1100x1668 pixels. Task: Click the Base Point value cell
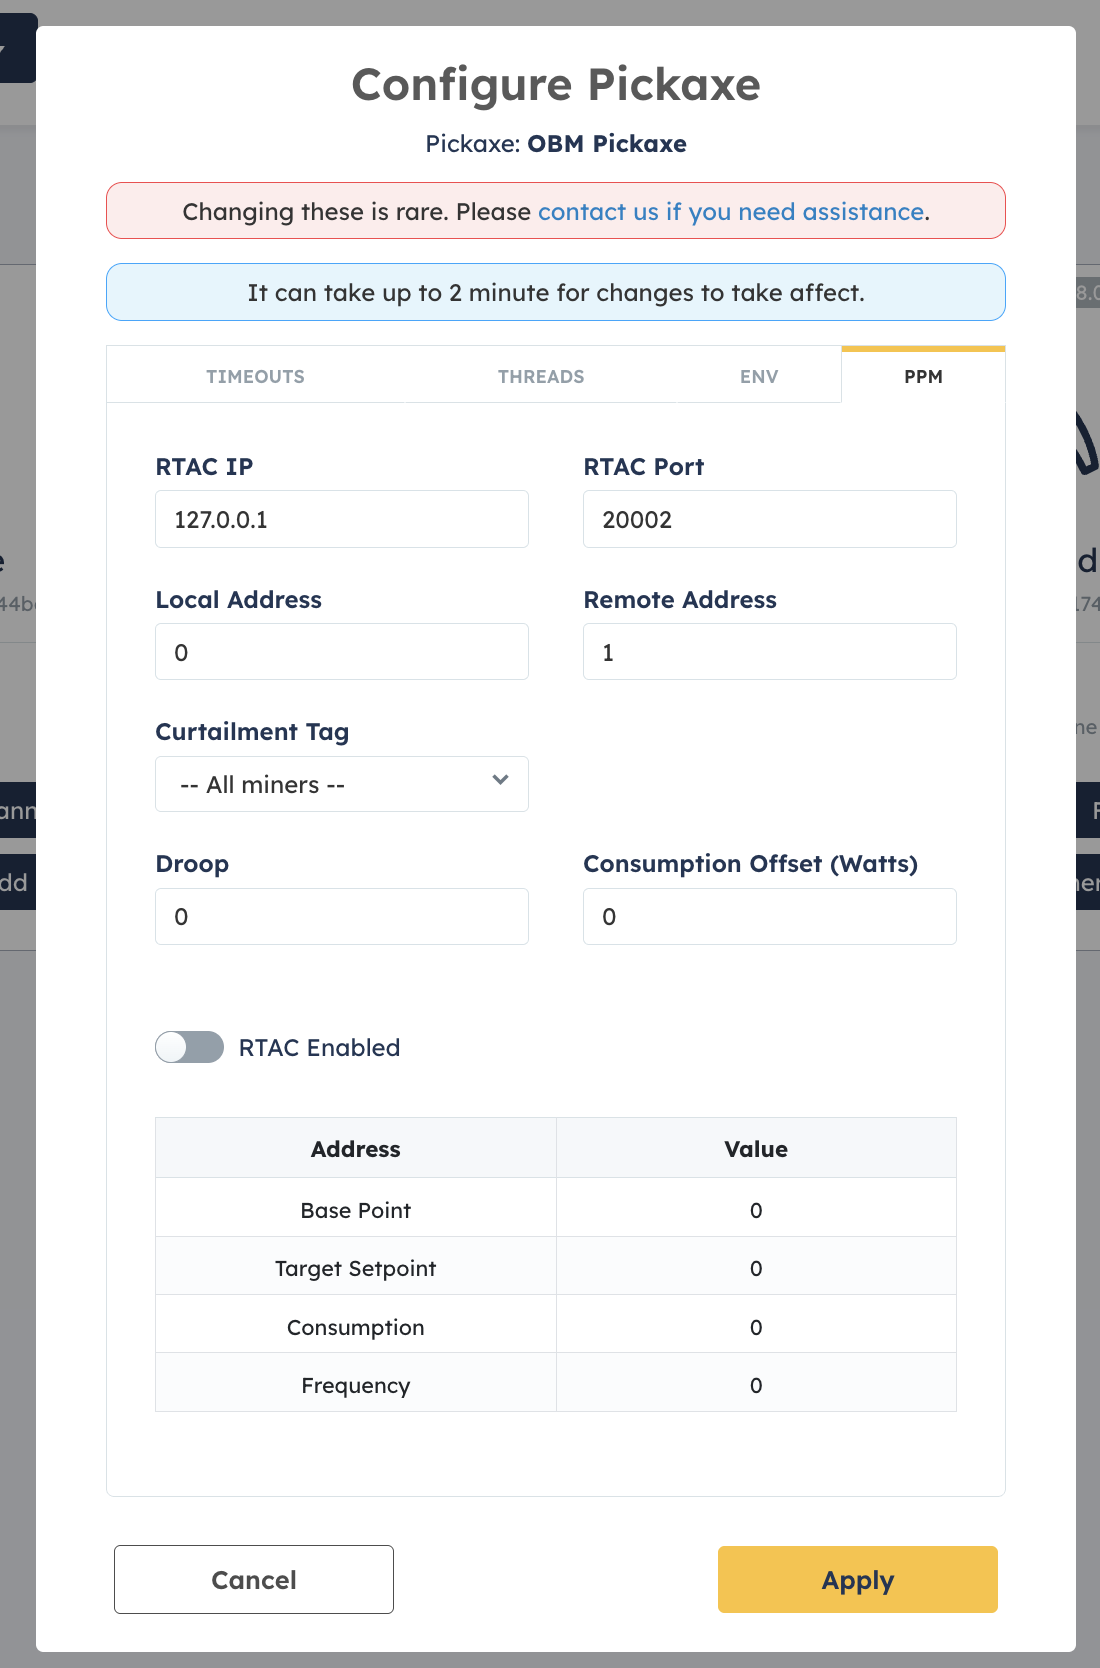[x=756, y=1210]
